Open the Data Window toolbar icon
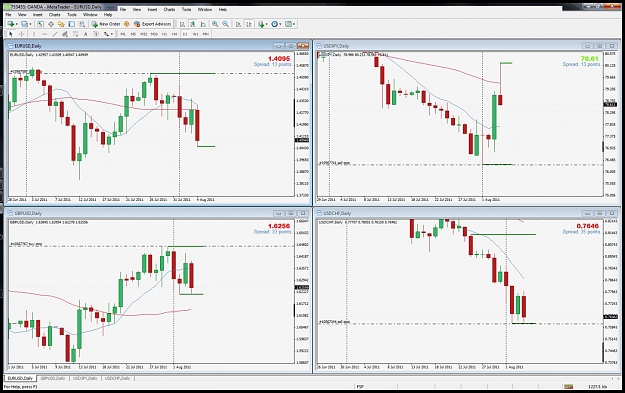The width and height of the screenshot is (625, 393). (51, 24)
